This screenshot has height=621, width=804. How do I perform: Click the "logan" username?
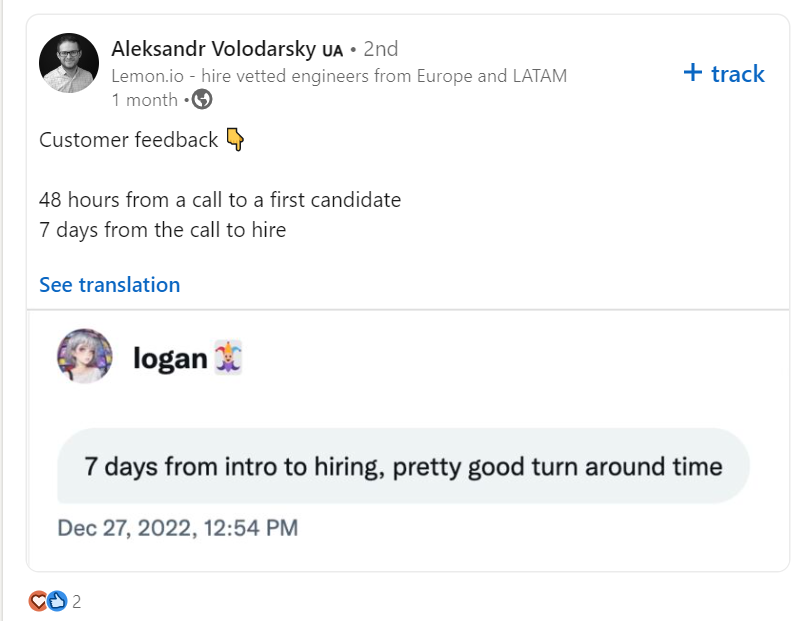pos(169,358)
